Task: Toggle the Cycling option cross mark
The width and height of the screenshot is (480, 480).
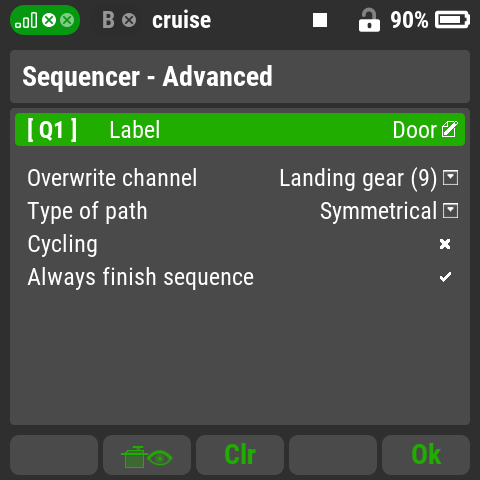Action: [x=445, y=244]
